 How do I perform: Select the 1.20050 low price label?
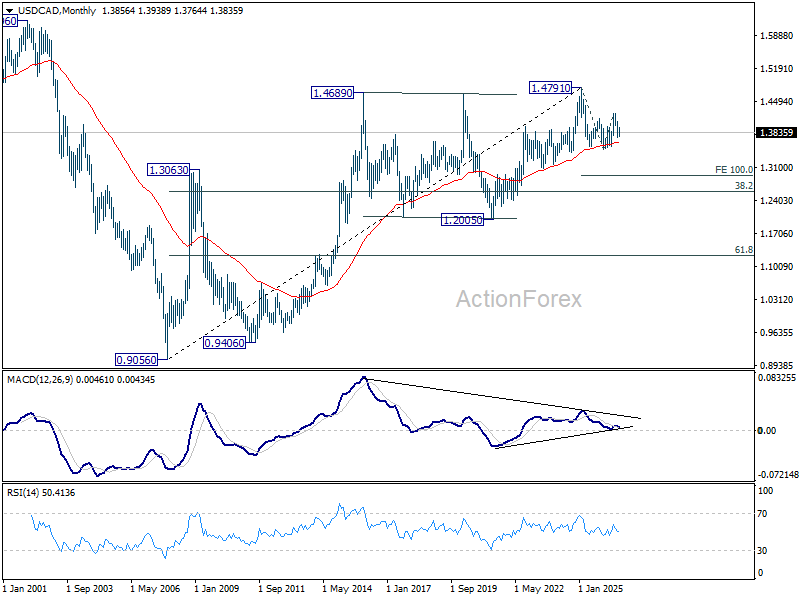[462, 220]
